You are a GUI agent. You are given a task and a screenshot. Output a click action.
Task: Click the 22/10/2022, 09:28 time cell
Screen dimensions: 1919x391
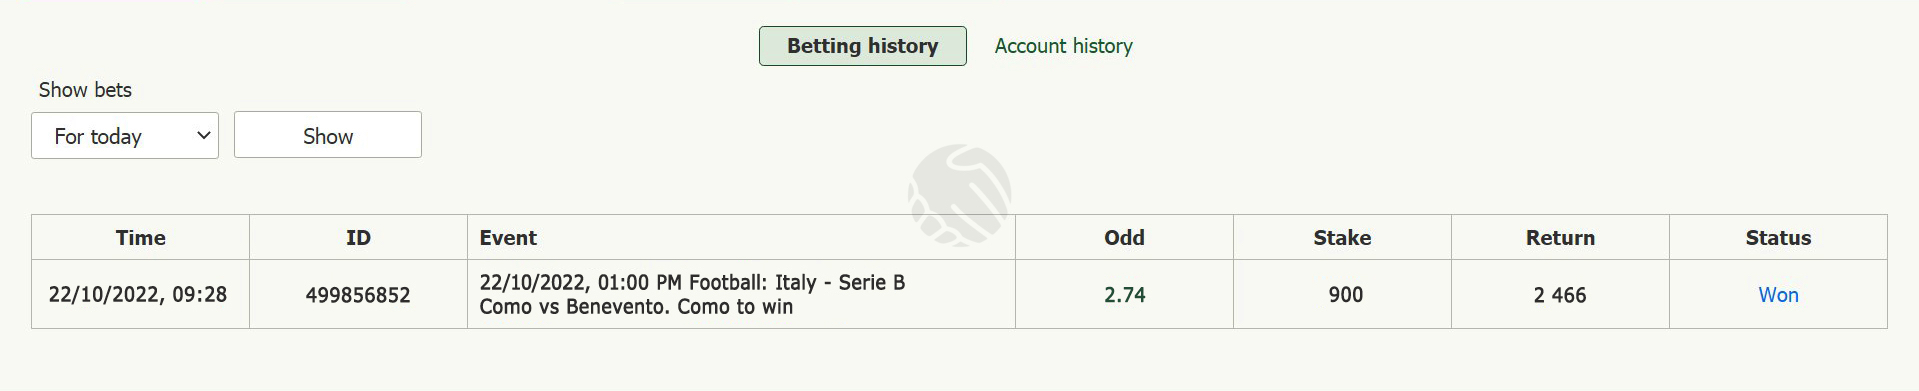(x=140, y=295)
